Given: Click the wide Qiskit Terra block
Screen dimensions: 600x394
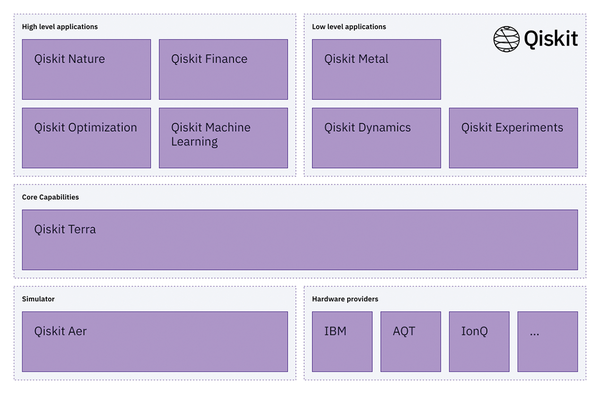Looking at the screenshot, I should (300, 239).
